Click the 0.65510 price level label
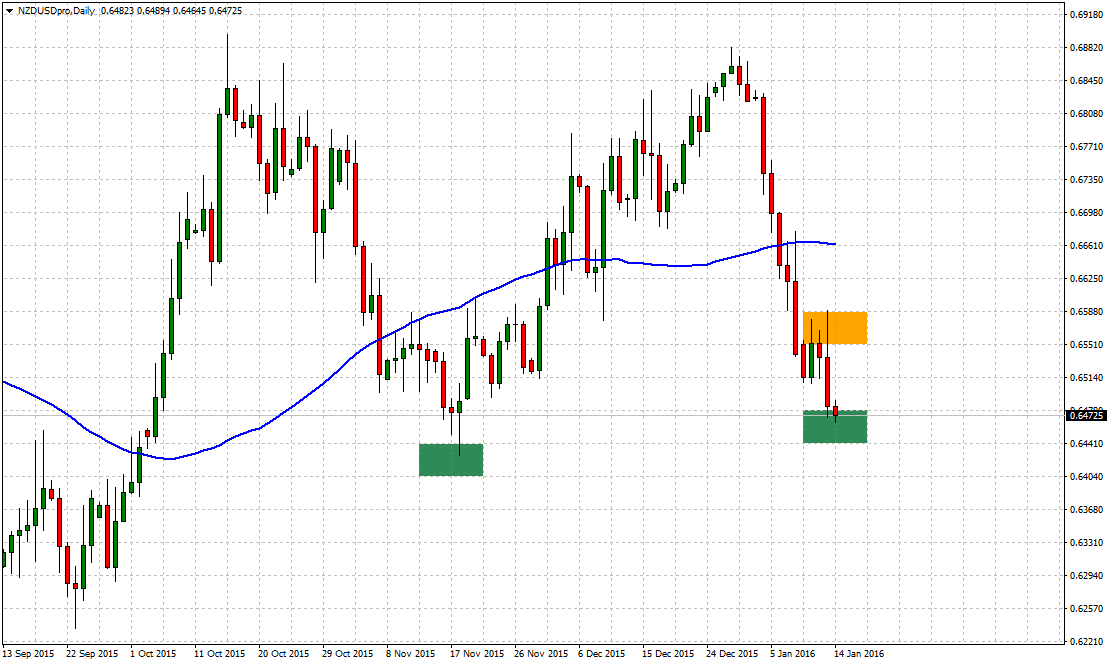Viewport: 1107px width, 665px height. click(1086, 345)
